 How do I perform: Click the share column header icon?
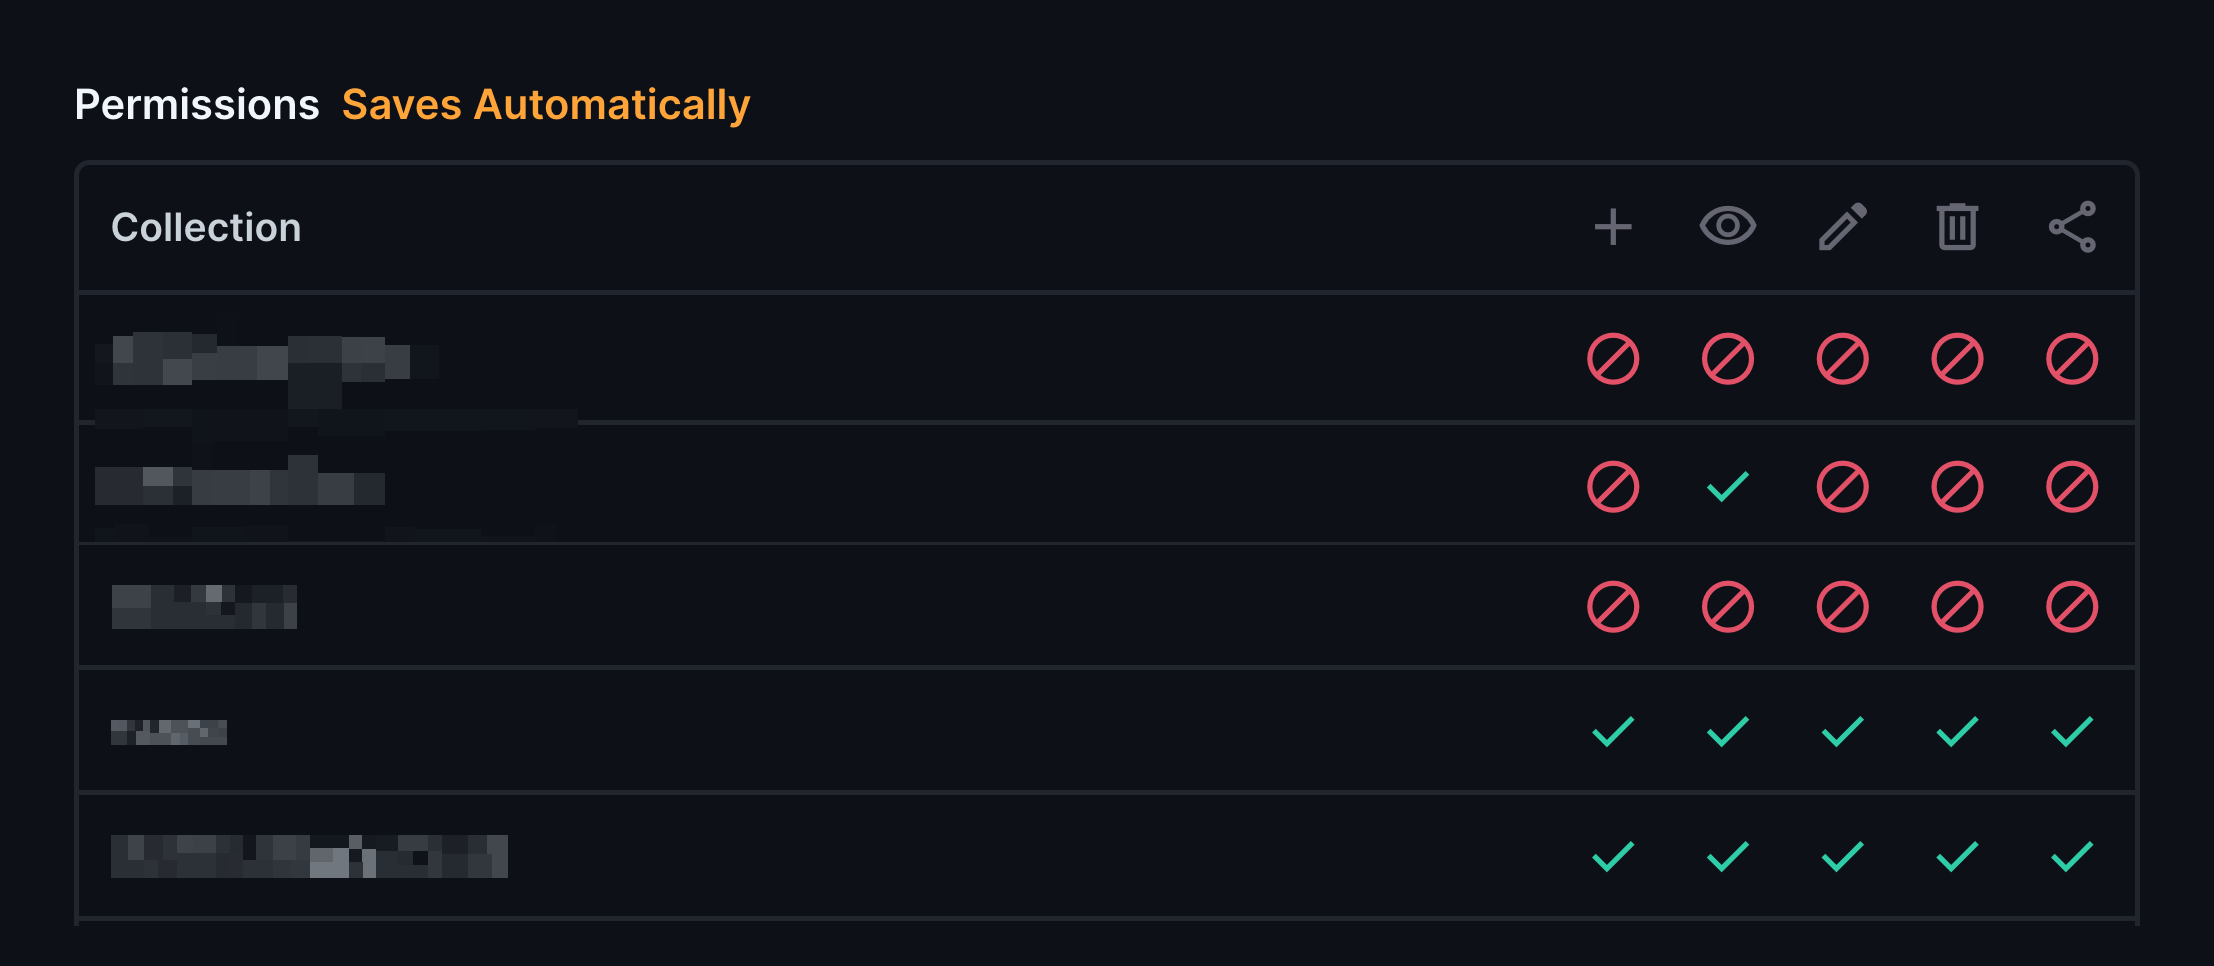[x=2072, y=227]
